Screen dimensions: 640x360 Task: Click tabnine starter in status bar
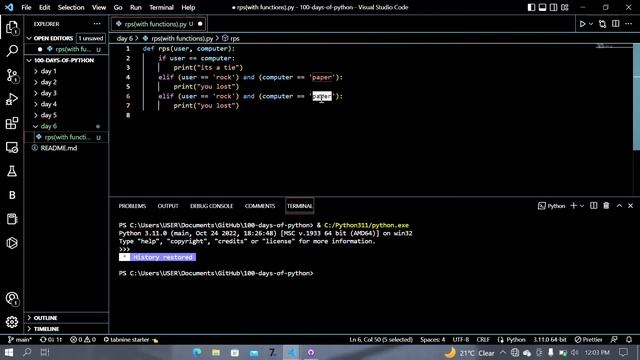131,340
